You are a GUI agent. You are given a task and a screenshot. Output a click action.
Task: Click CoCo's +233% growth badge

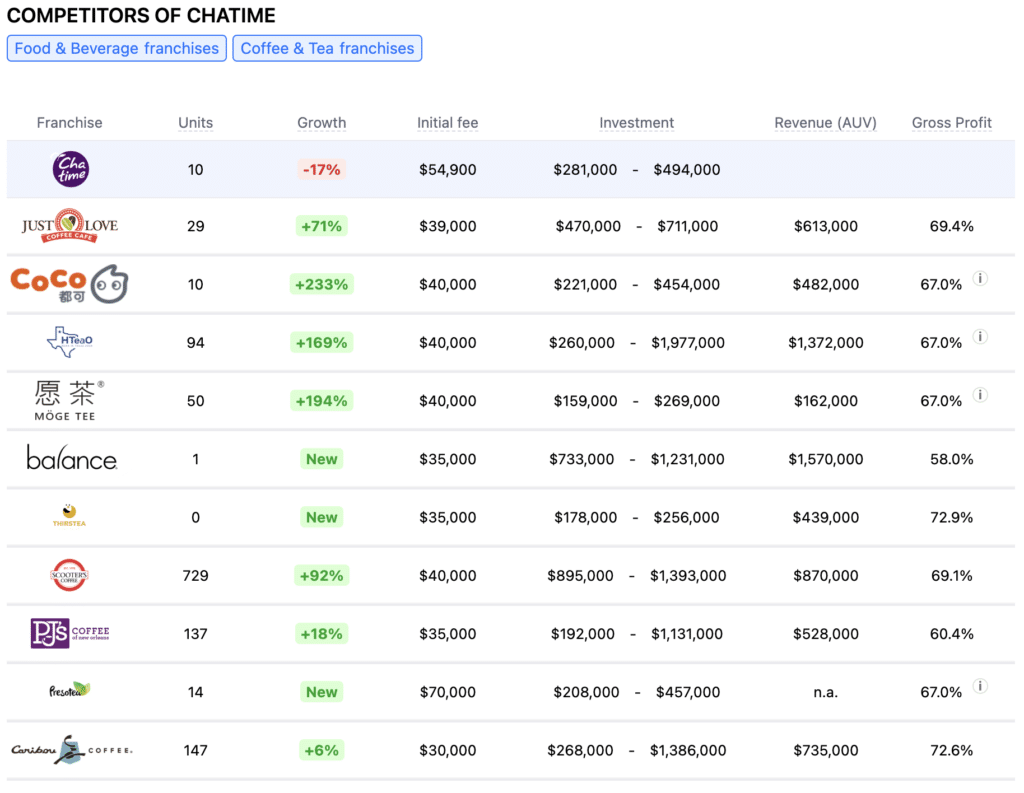(x=321, y=285)
